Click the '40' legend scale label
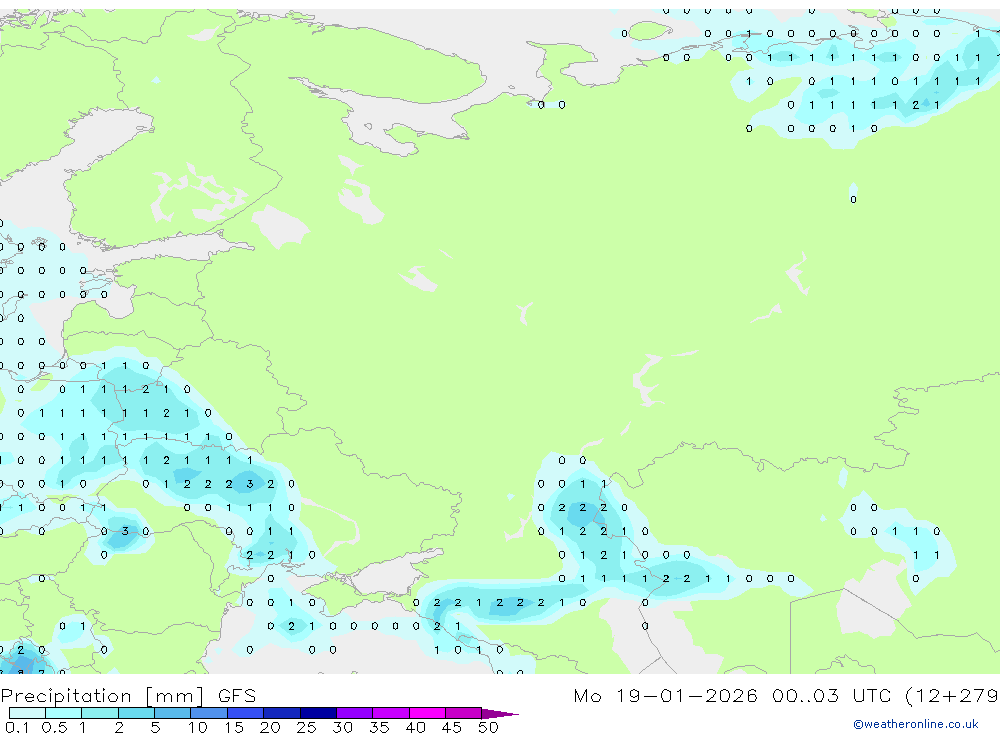This screenshot has height=733, width=1000. (x=415, y=727)
